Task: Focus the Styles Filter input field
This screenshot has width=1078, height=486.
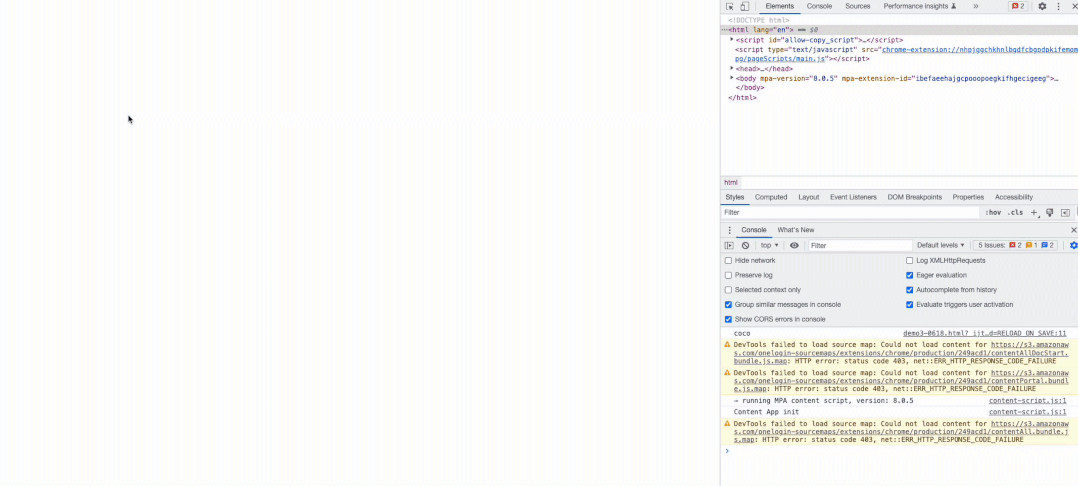Action: pos(850,213)
